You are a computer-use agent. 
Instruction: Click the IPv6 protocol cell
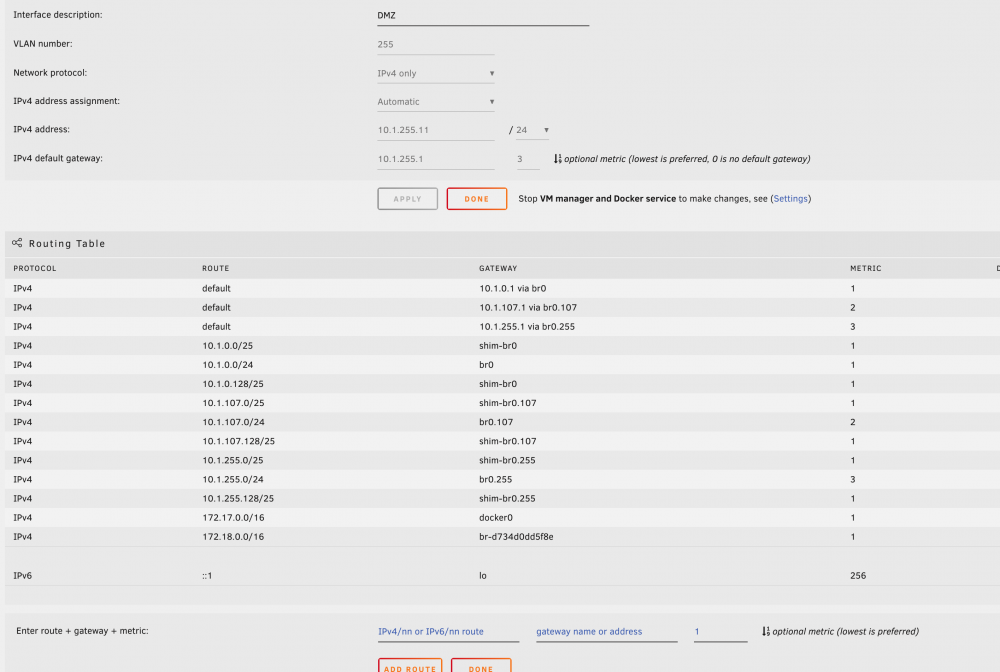click(22, 576)
